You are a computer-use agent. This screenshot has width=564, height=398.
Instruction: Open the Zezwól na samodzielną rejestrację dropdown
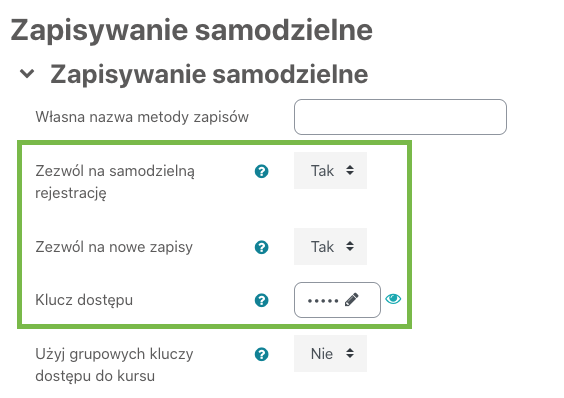click(x=330, y=171)
